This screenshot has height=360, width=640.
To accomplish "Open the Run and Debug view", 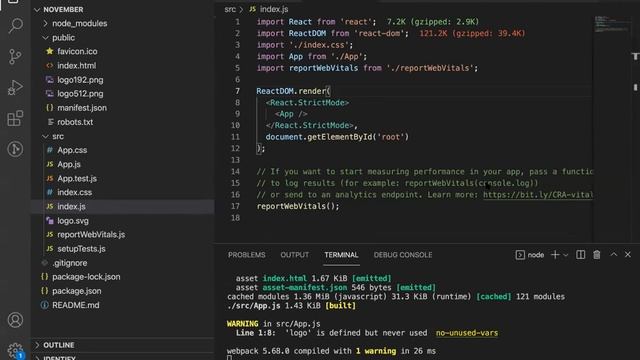I will pyautogui.click(x=15, y=87).
